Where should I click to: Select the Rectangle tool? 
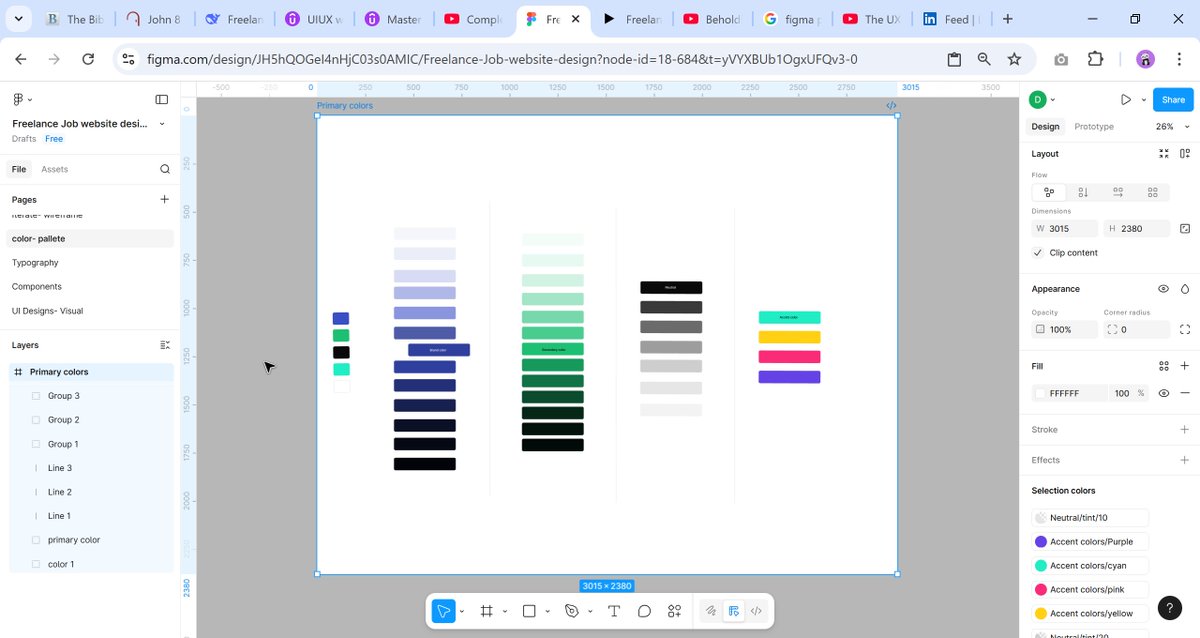click(527, 610)
